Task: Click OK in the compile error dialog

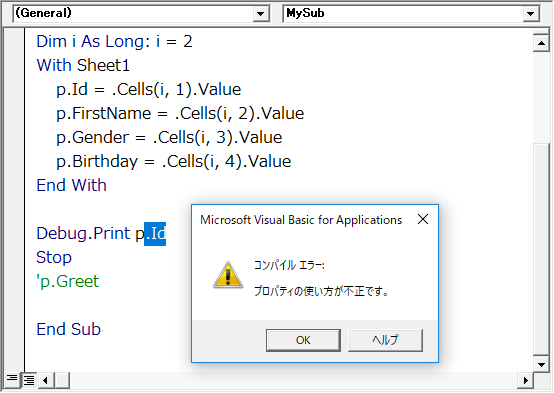Action: tap(303, 340)
